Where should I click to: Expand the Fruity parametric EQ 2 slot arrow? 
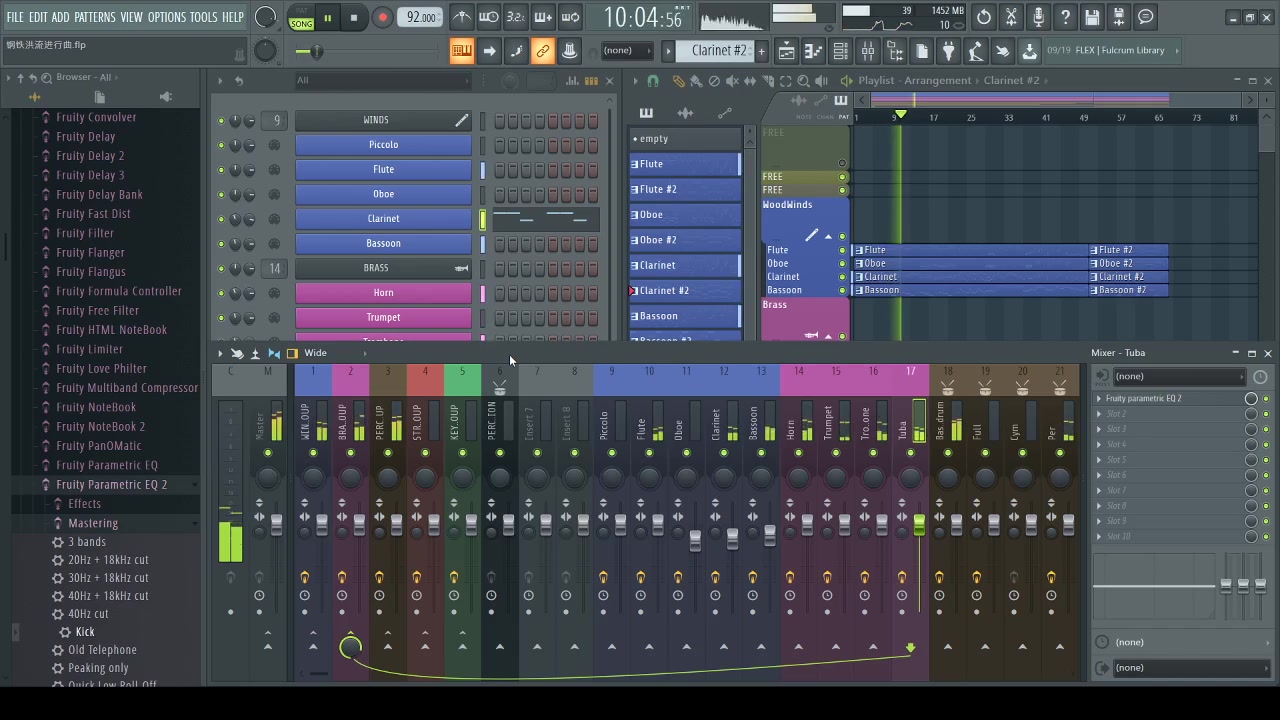tap(1099, 399)
